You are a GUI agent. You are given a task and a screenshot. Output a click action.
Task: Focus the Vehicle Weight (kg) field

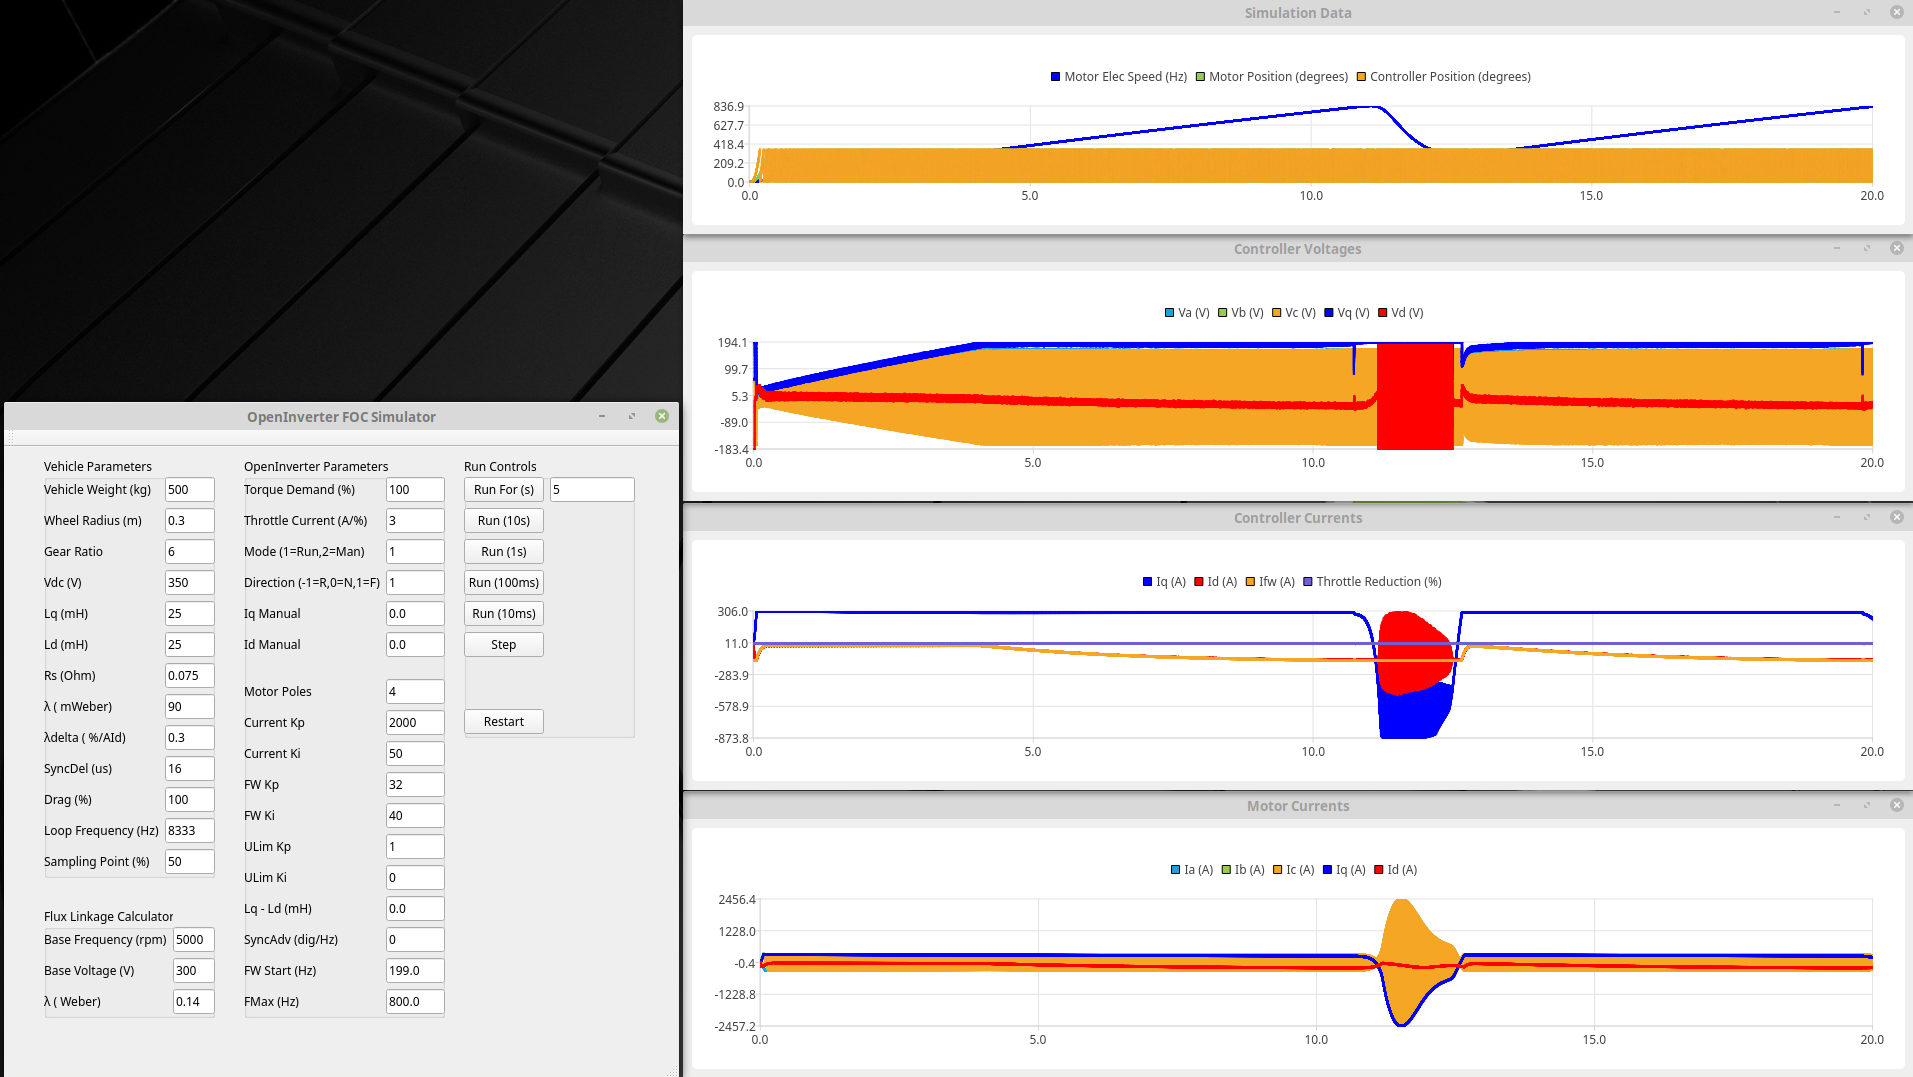[189, 490]
